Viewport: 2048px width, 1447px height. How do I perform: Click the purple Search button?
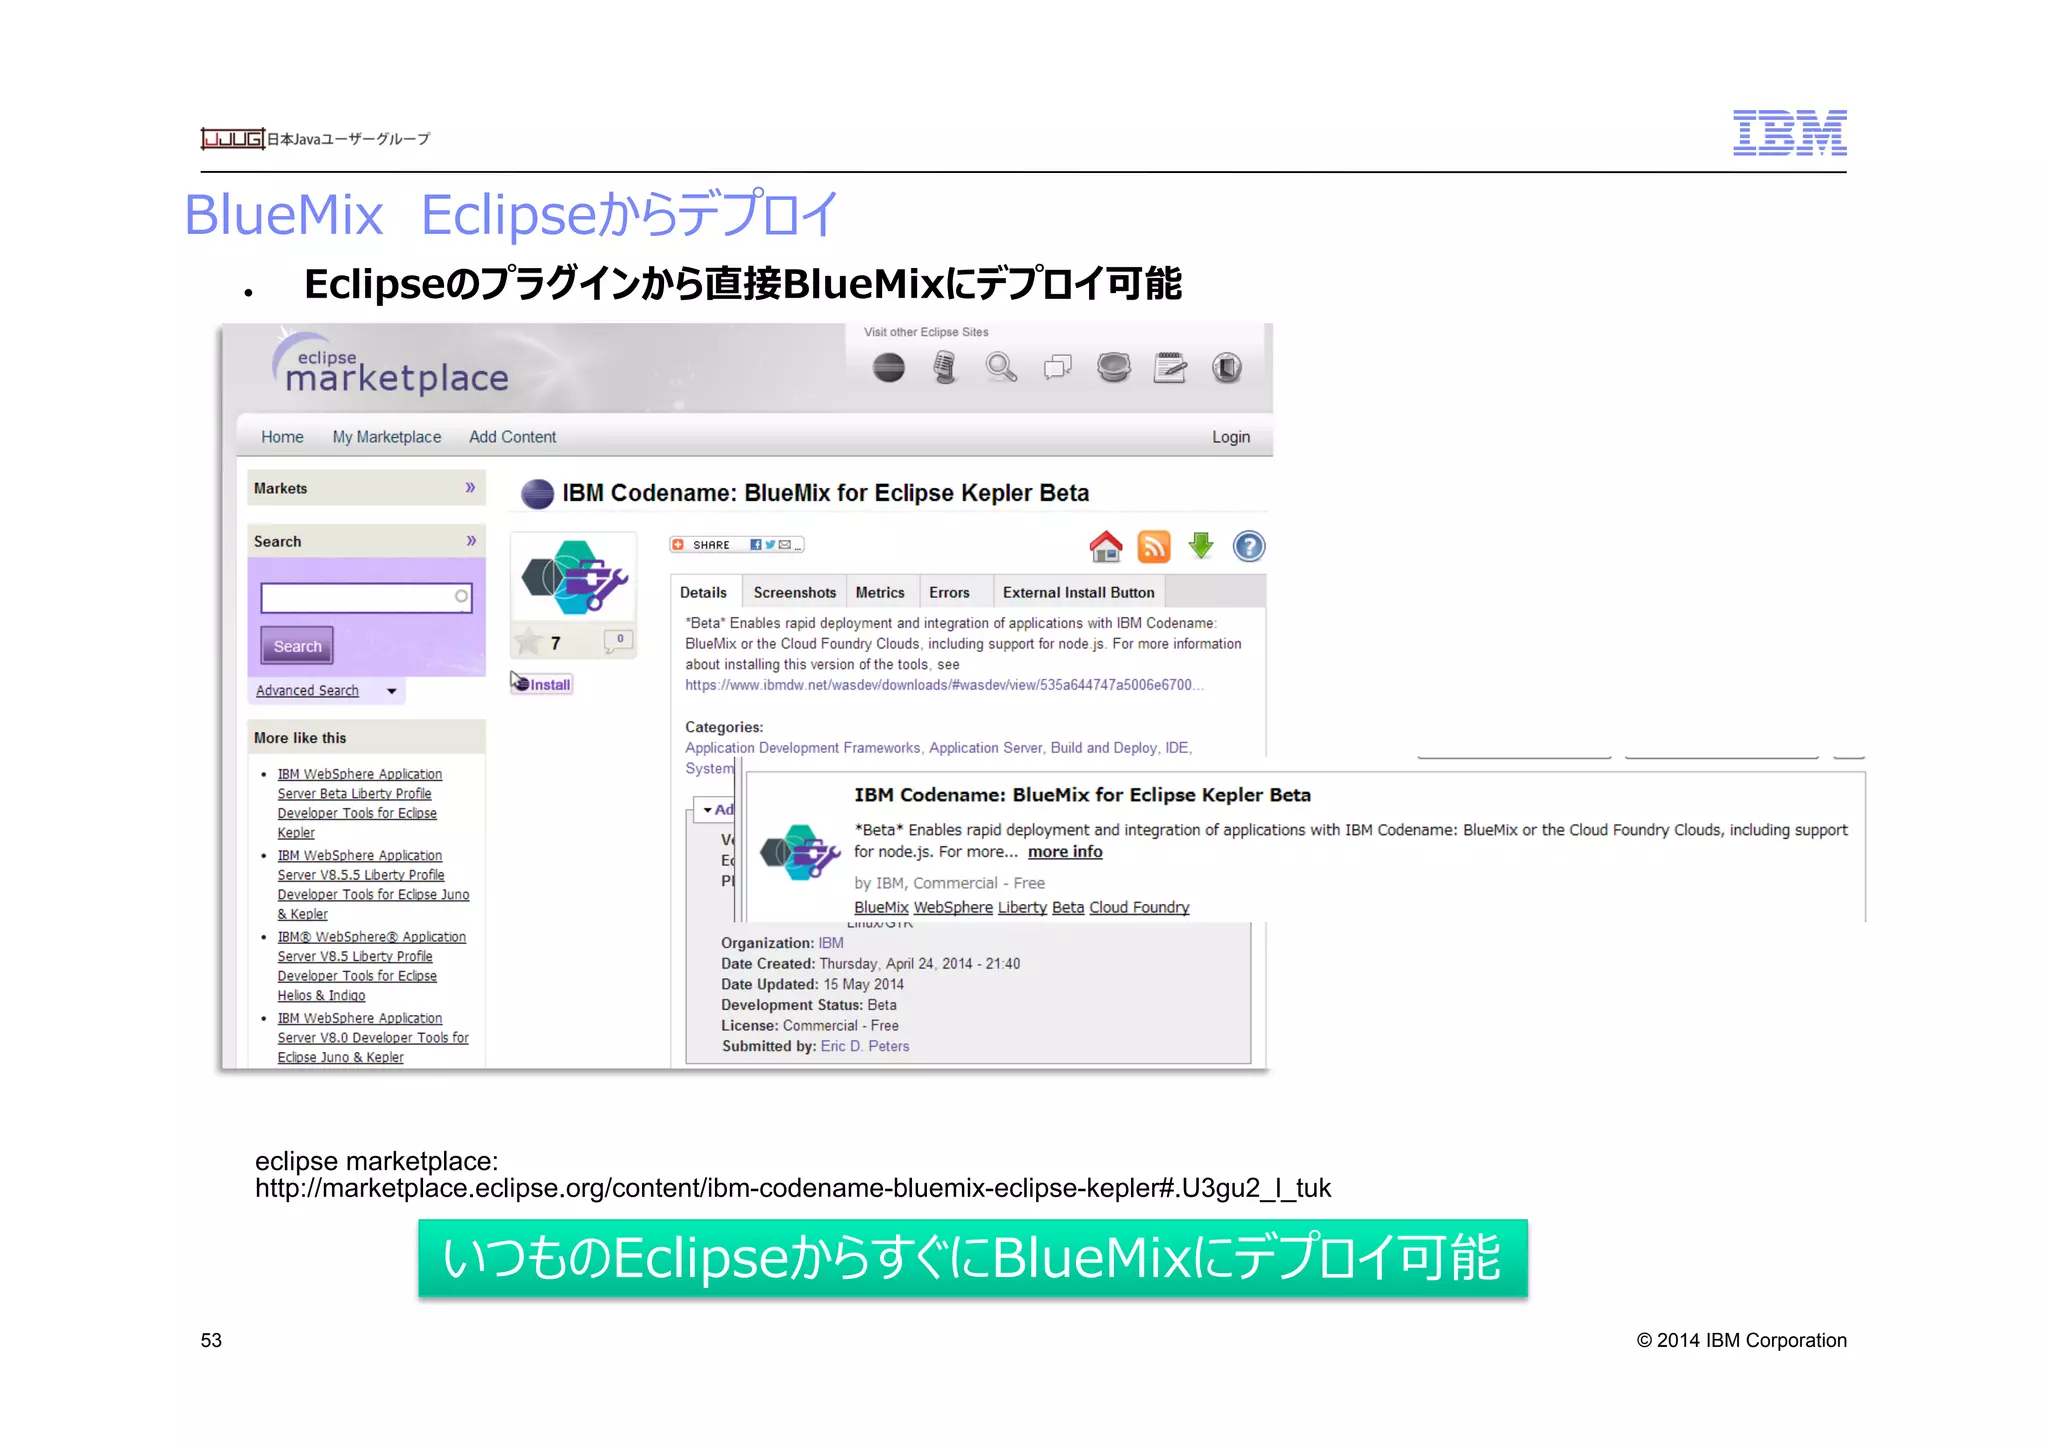297,646
